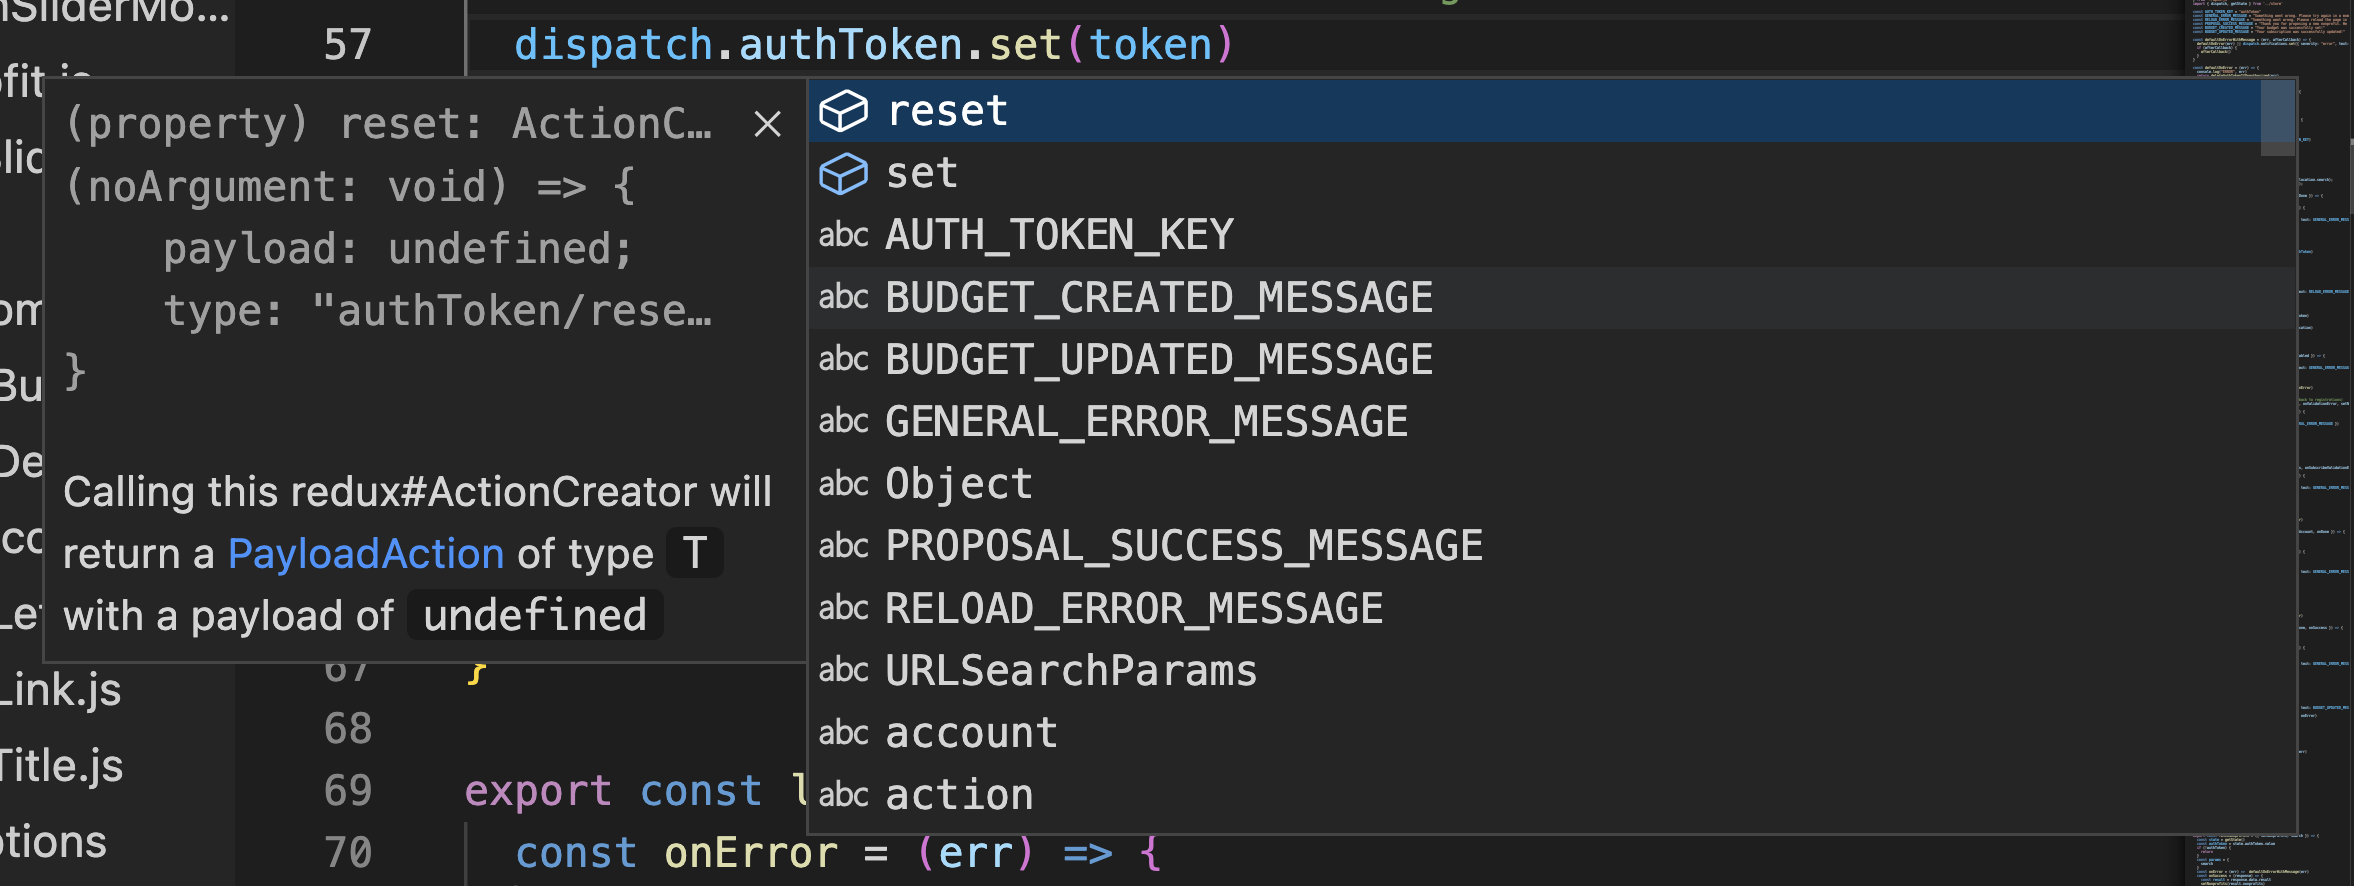The height and width of the screenshot is (886, 2354).
Task: Open Title.js from the sidebar
Action: coord(62,766)
